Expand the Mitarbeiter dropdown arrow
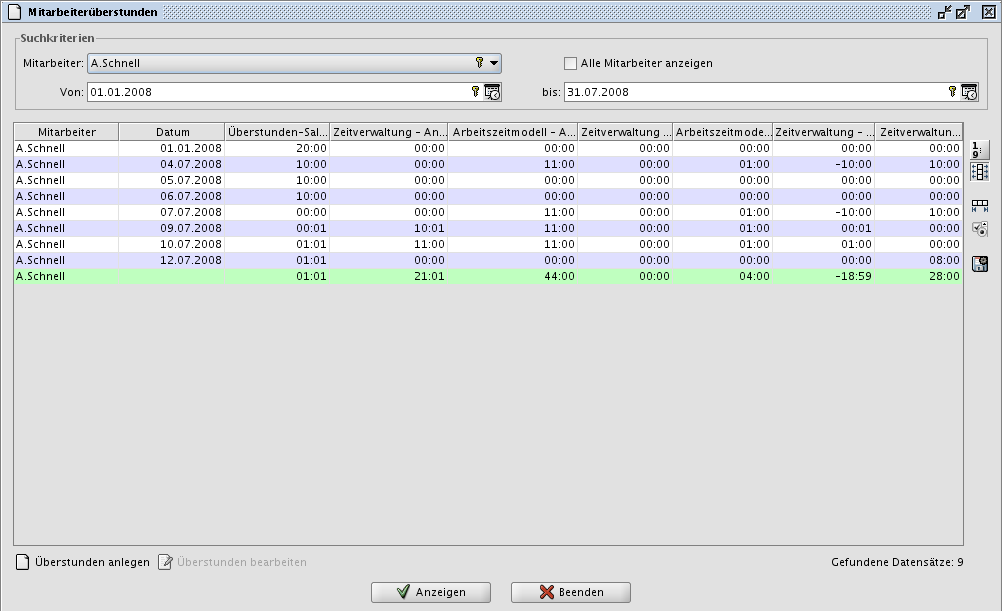 [x=494, y=63]
